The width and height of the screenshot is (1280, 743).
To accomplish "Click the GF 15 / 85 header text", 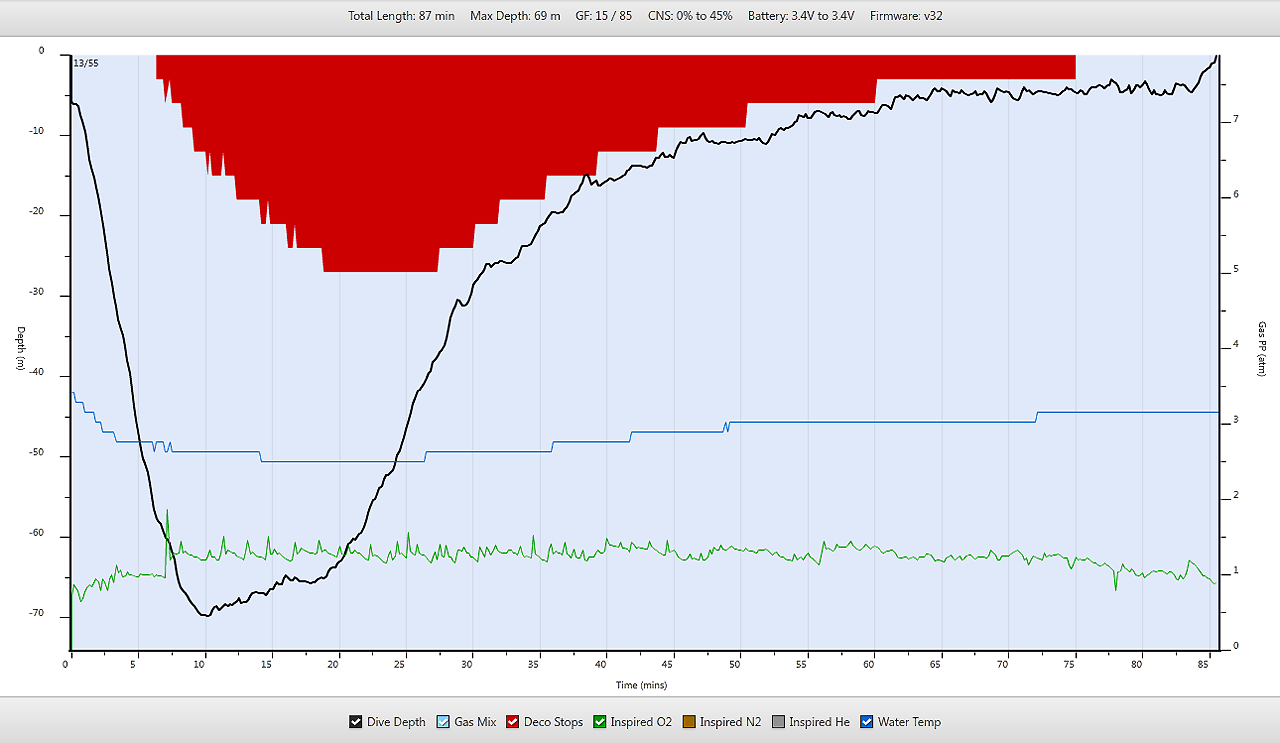I will (603, 16).
